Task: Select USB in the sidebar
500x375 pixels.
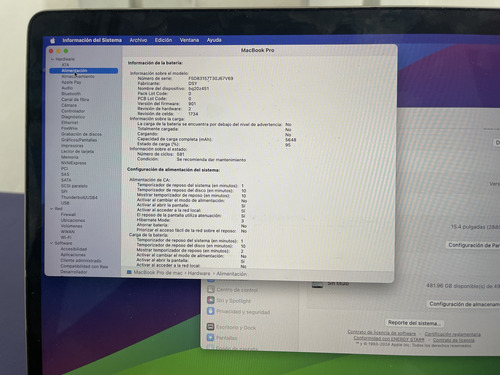Action: pos(65,203)
